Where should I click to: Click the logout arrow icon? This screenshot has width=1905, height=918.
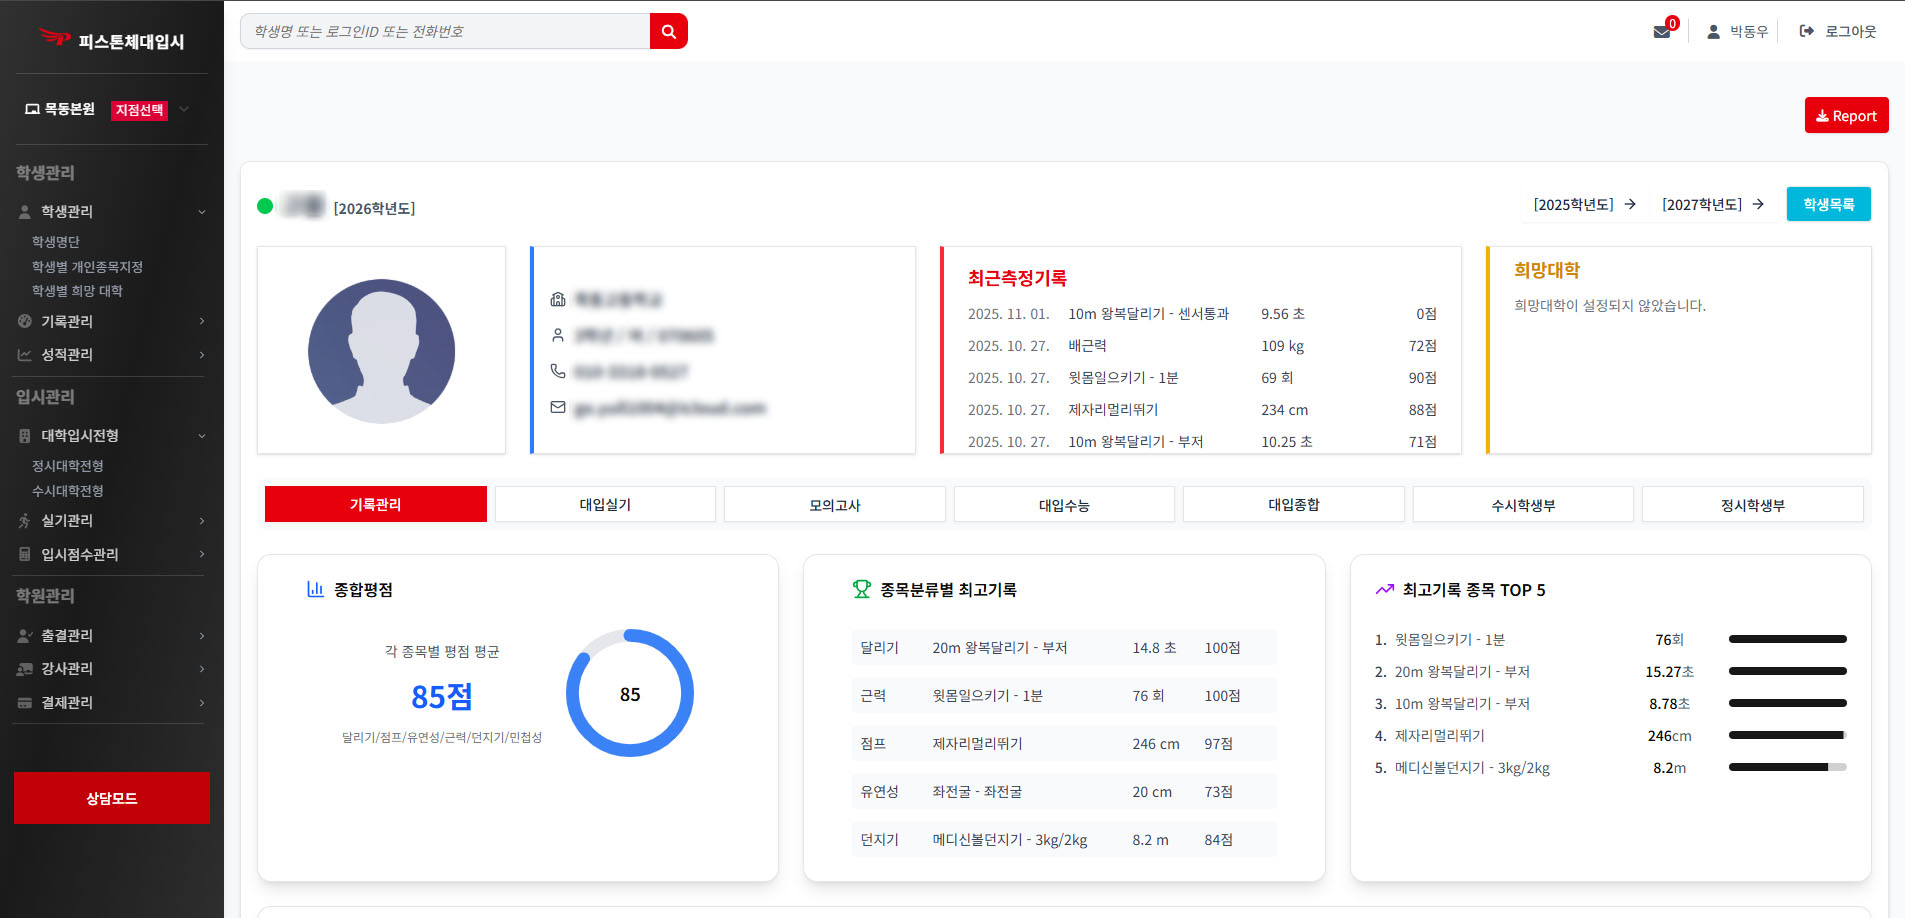pos(1806,31)
